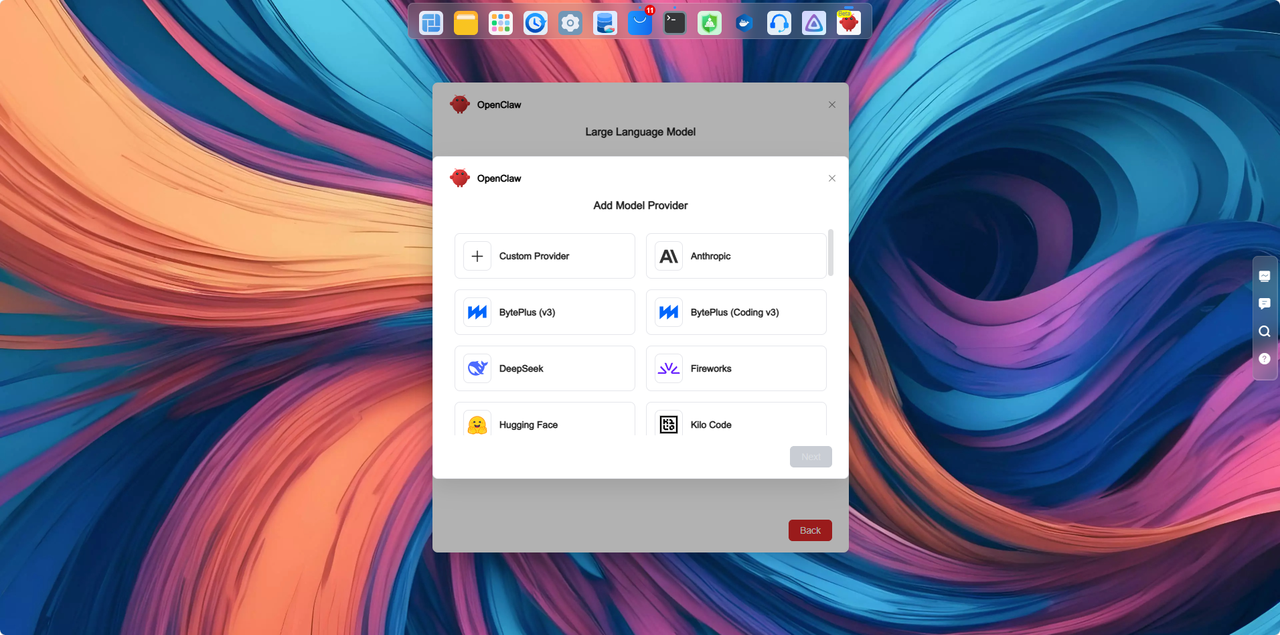Open the resource monitor icon in right sidebar
The image size is (1280, 635).
click(x=1265, y=276)
